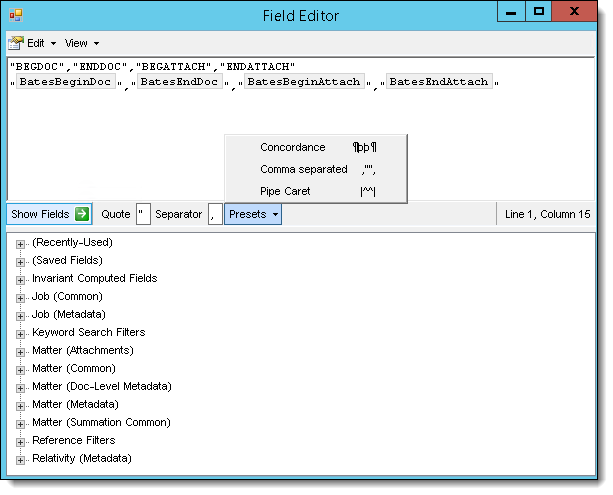Viewport: 613px width, 495px height.
Task: Expand the Matter (Common) node
Action: pos(20,370)
